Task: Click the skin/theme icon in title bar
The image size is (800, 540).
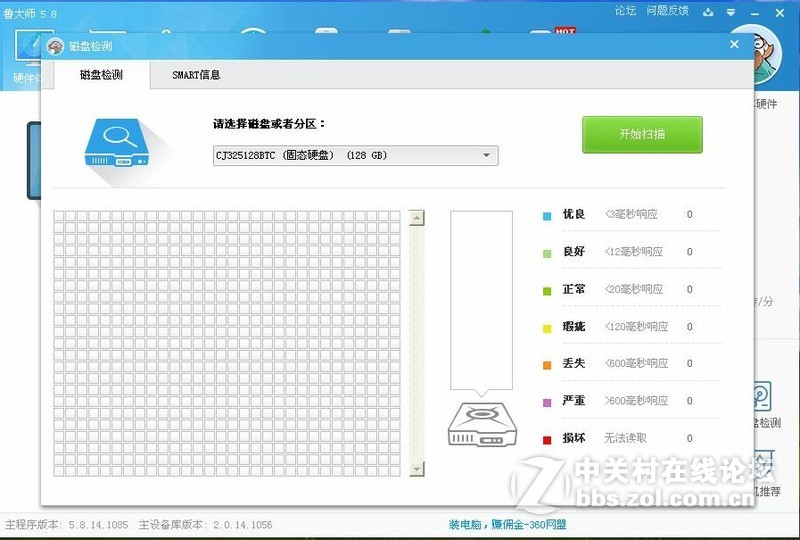Action: (708, 12)
